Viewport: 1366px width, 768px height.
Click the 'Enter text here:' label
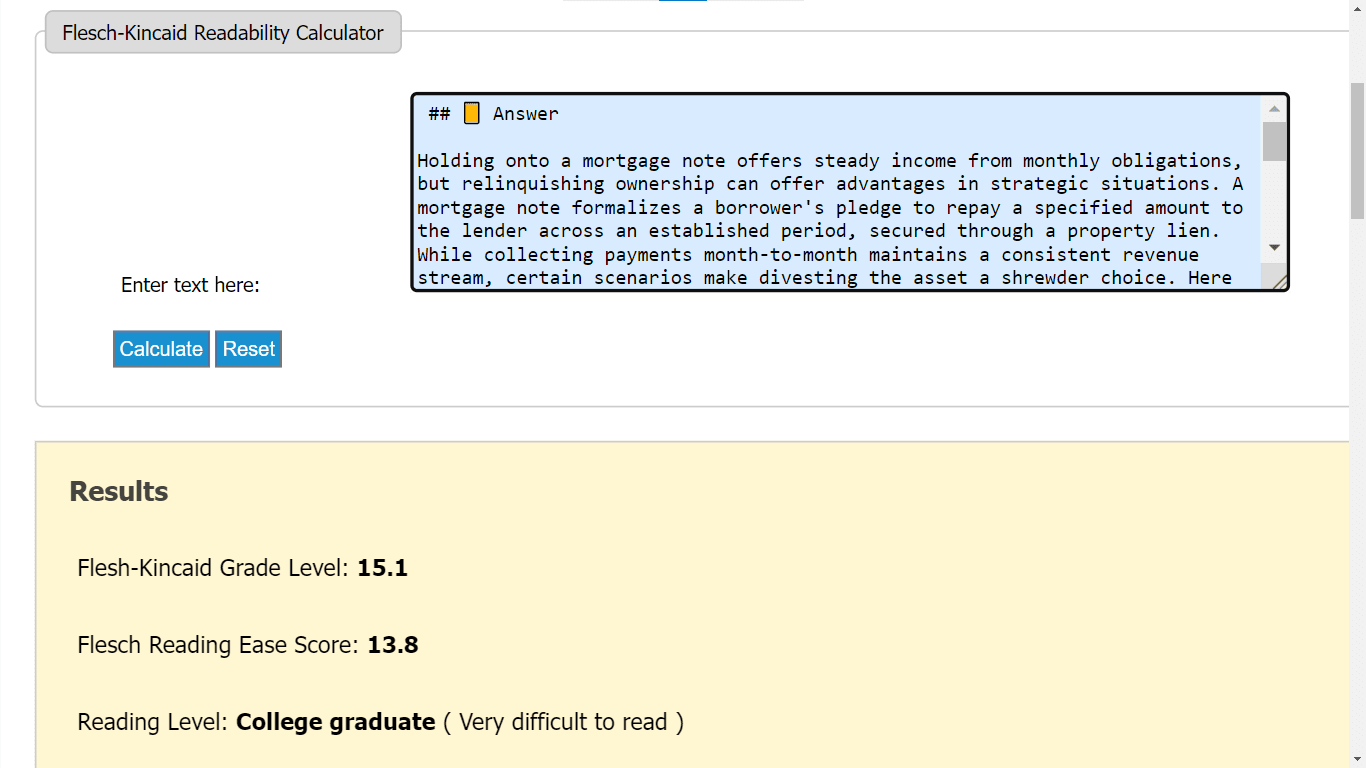[x=190, y=285]
